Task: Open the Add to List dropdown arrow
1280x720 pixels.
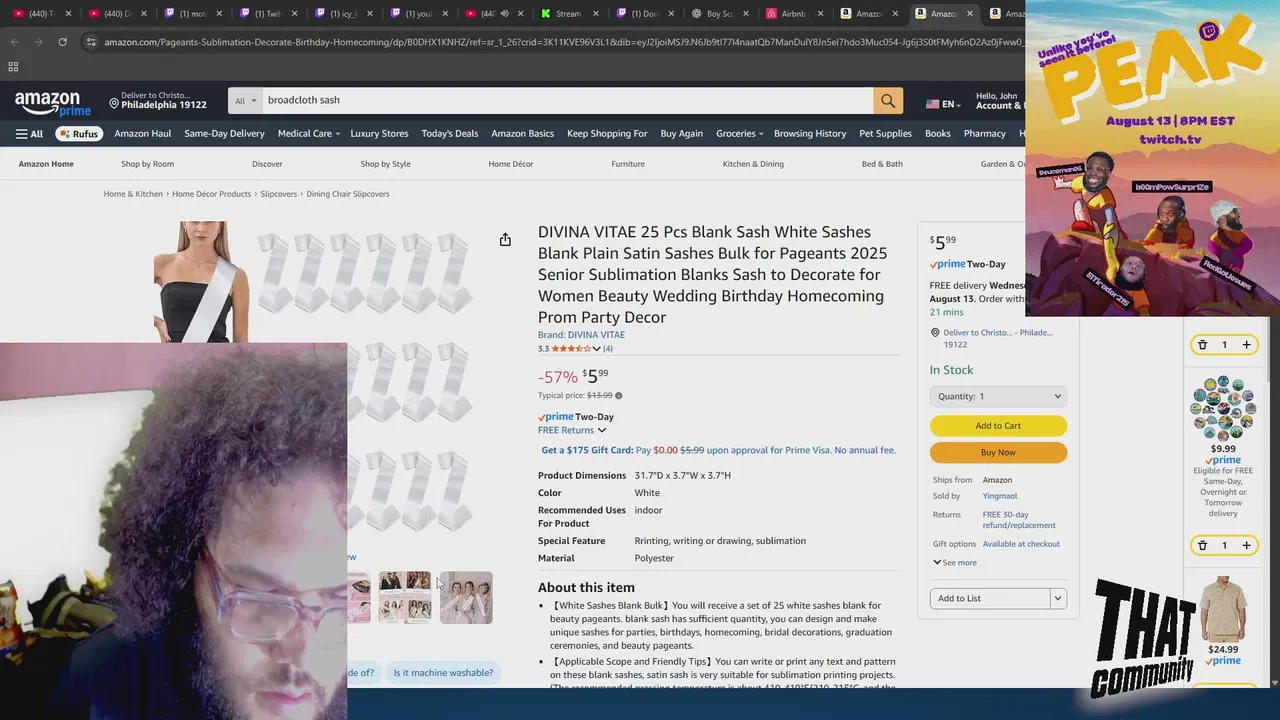Action: tap(1057, 598)
